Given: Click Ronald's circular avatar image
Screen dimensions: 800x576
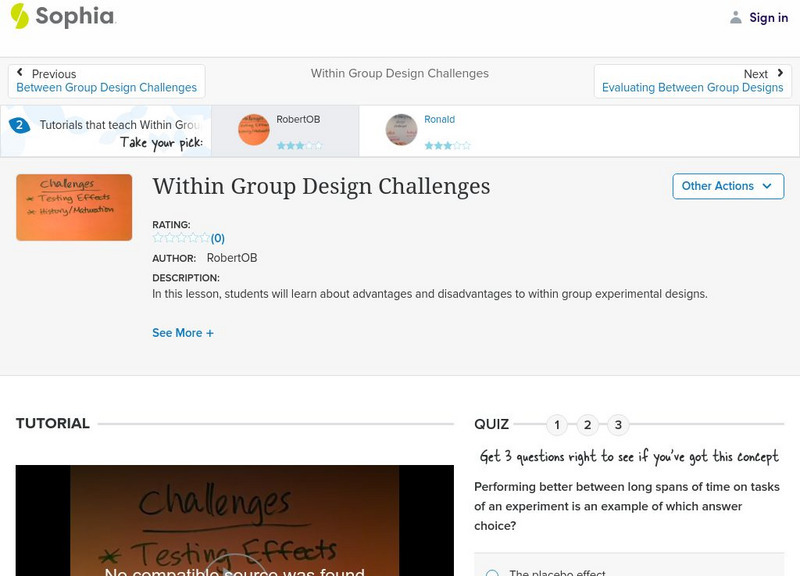Looking at the screenshot, I should click(400, 130).
